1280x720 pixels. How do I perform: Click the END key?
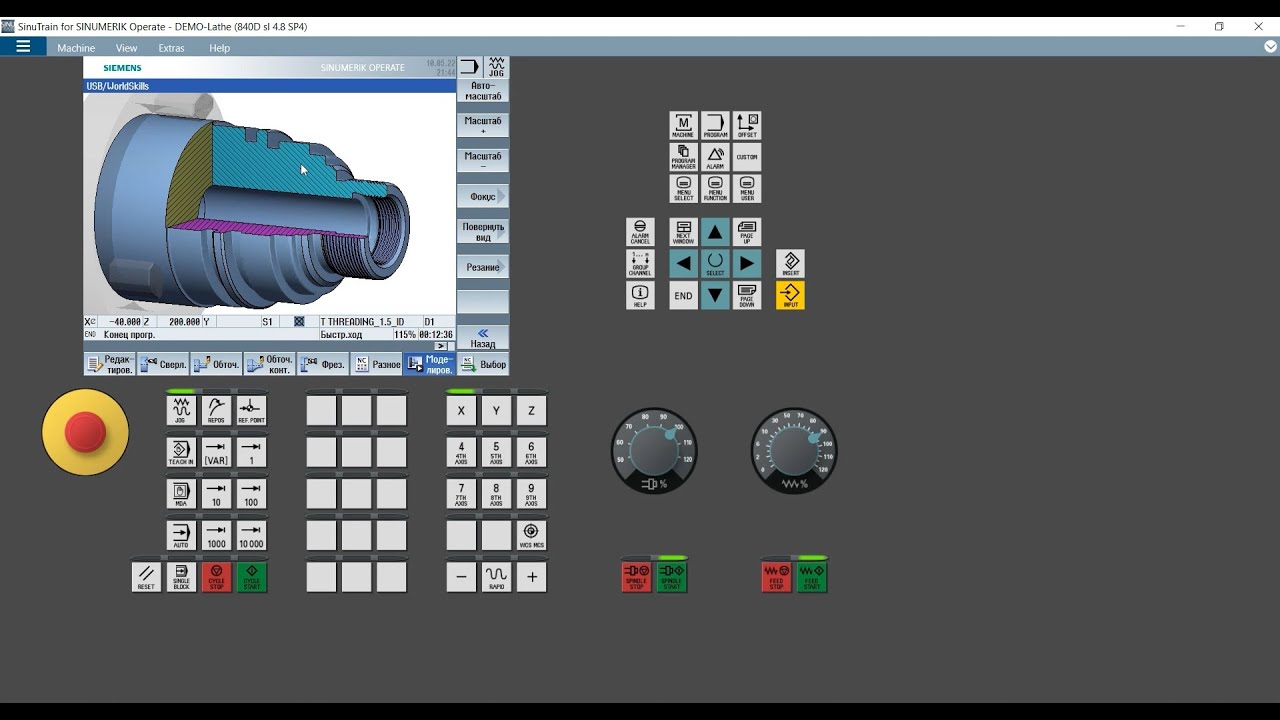pyautogui.click(x=683, y=295)
